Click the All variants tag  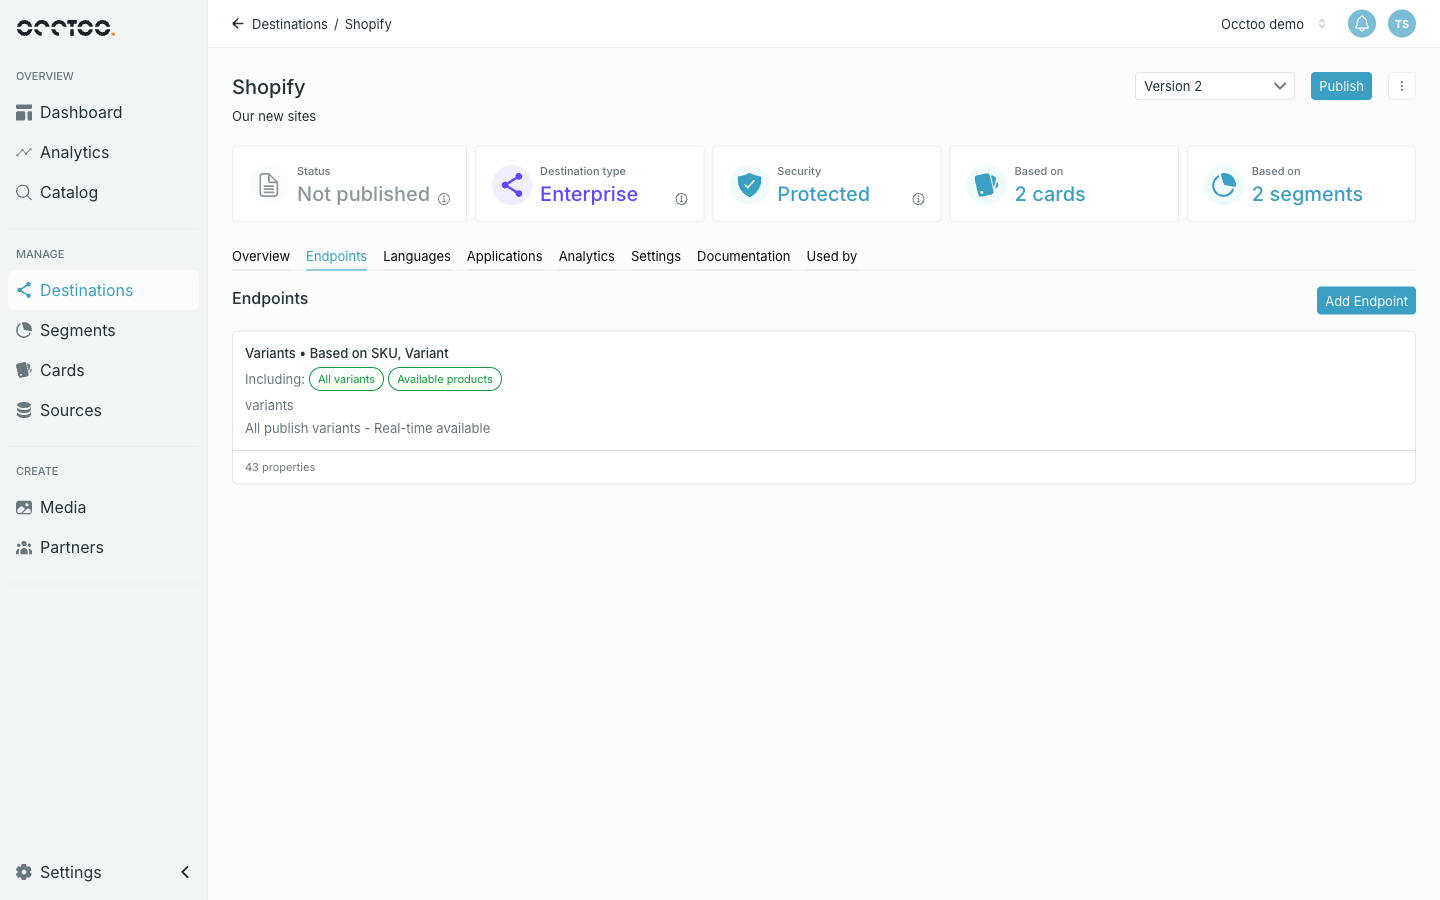[x=346, y=379]
